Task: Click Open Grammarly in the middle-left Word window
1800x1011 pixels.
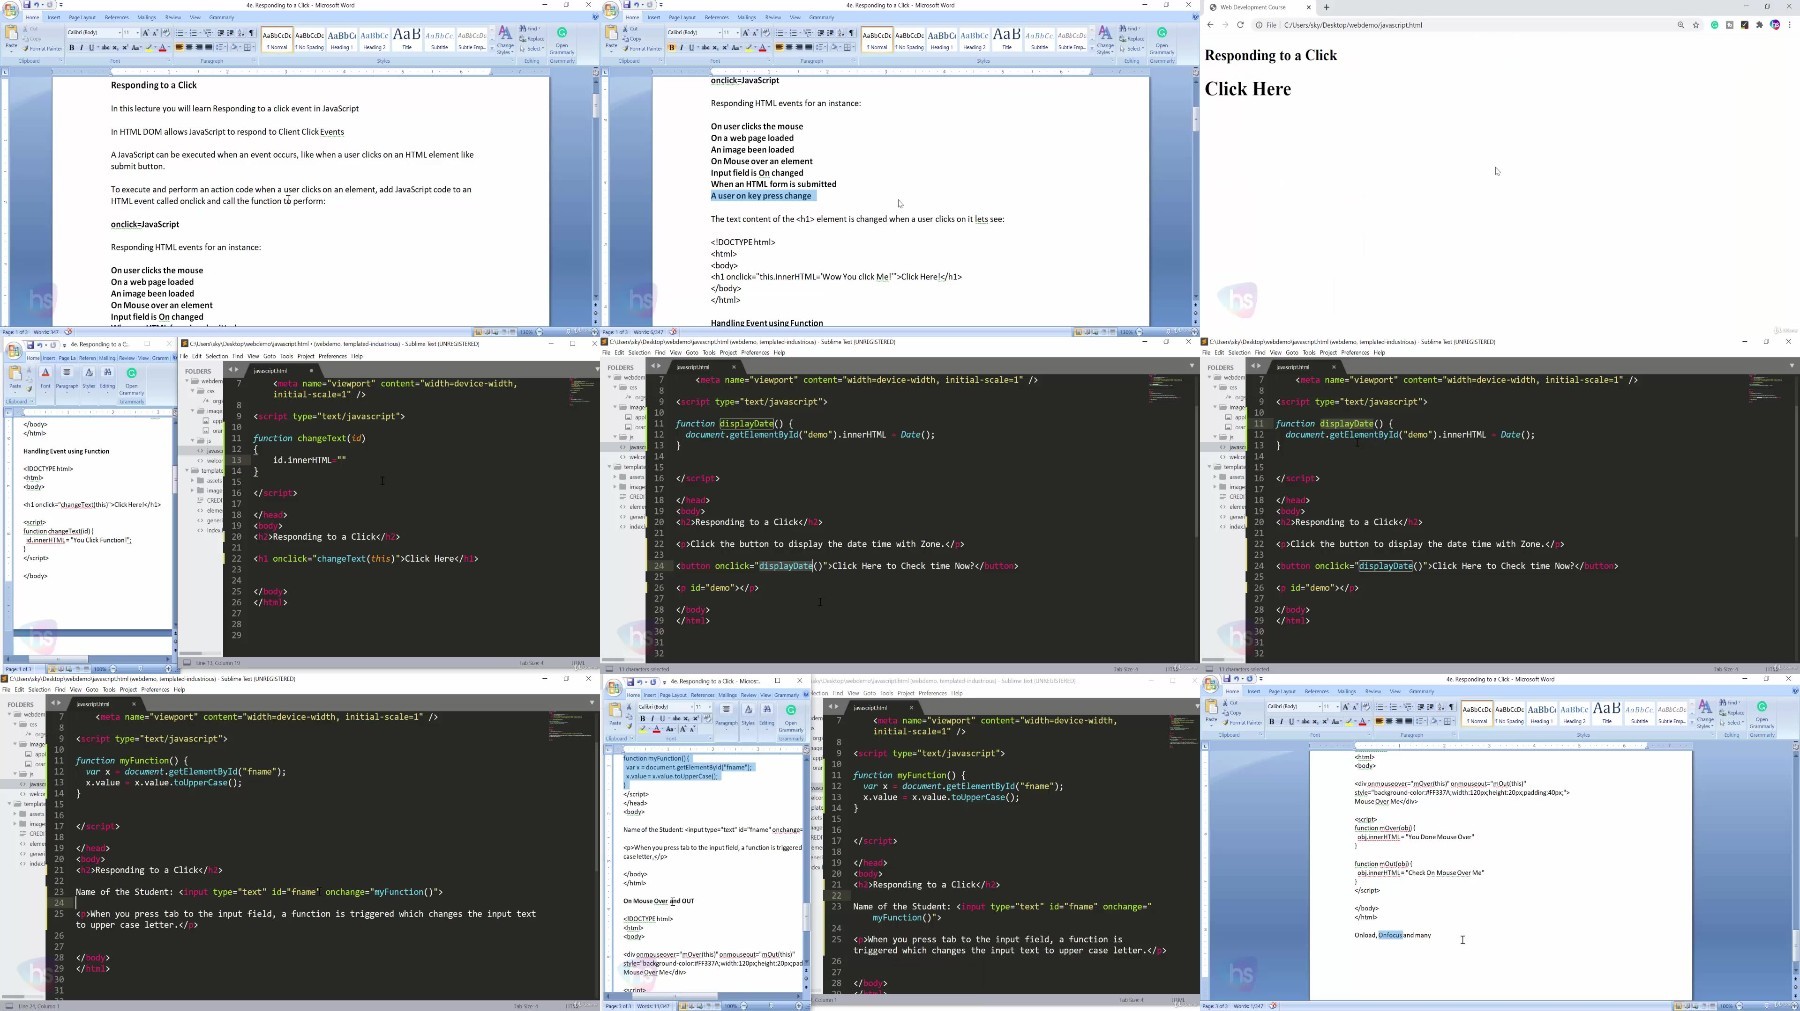Action: (131, 381)
